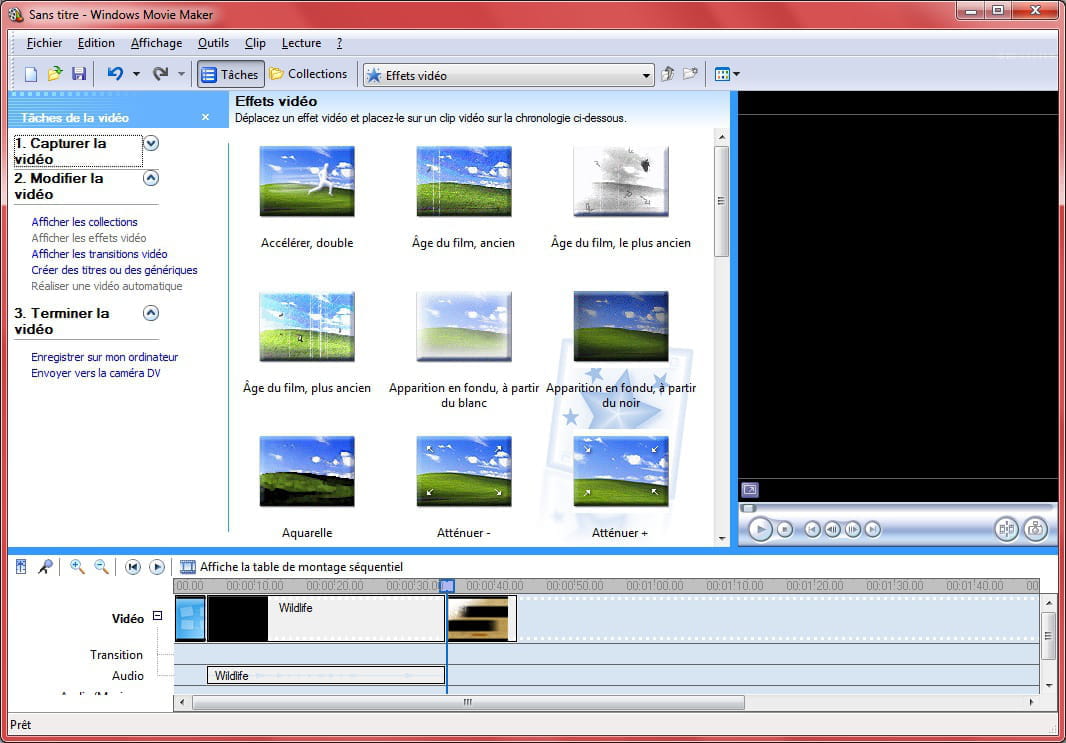Undo the last action
Screen dimensions: 1066x743
coord(115,73)
